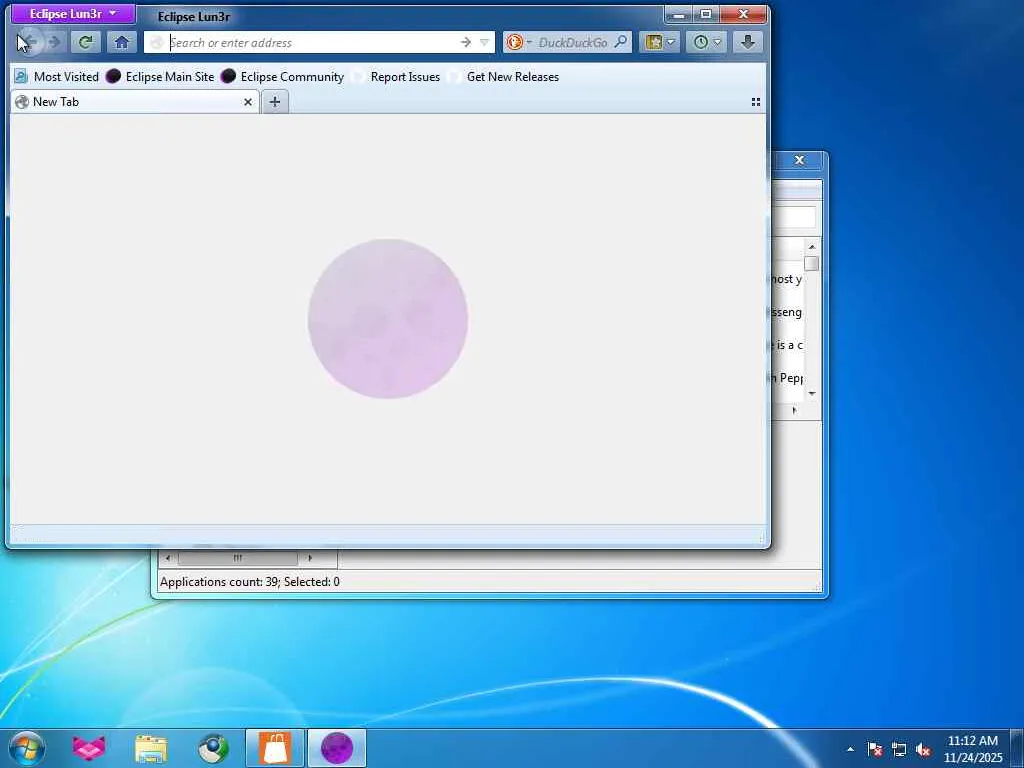This screenshot has height=768, width=1024.
Task: Open the tab groups grid icon
Action: [x=756, y=102]
